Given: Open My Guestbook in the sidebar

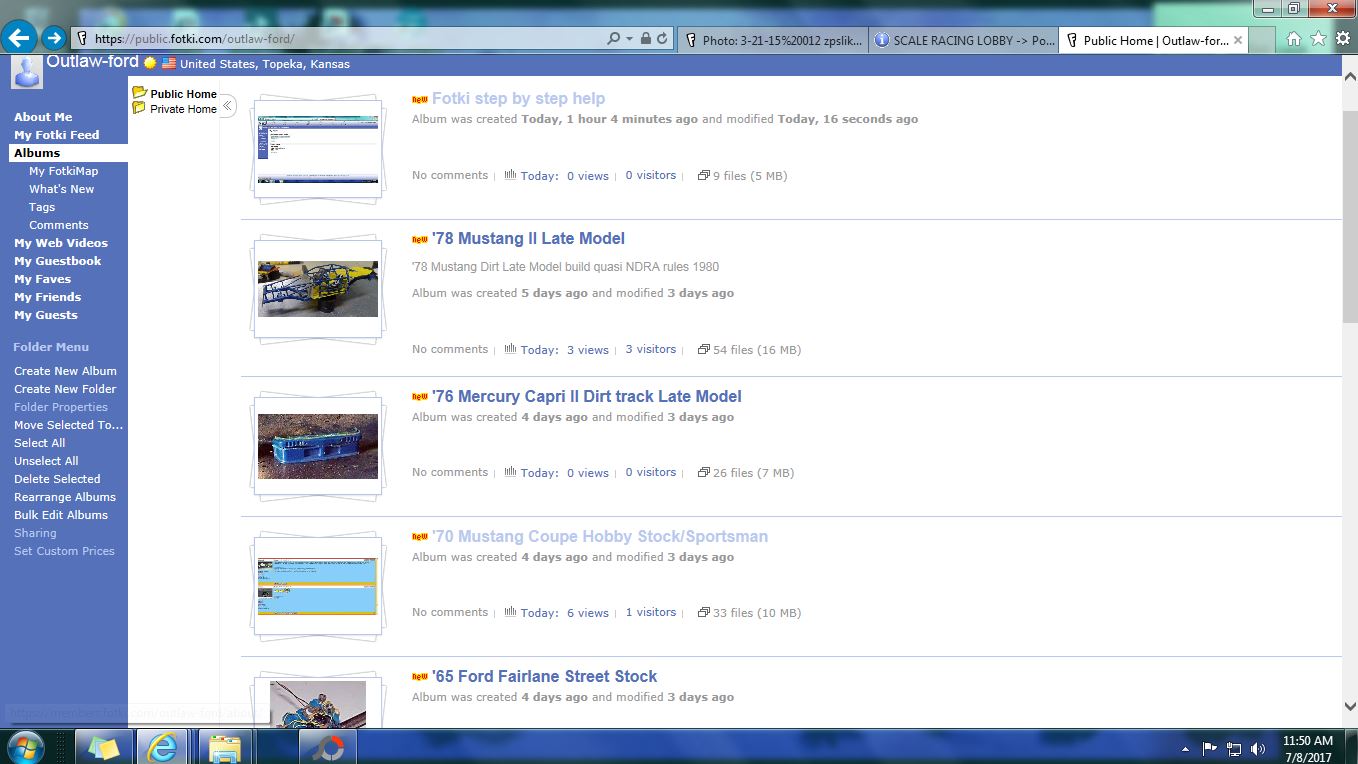Looking at the screenshot, I should 57,261.
